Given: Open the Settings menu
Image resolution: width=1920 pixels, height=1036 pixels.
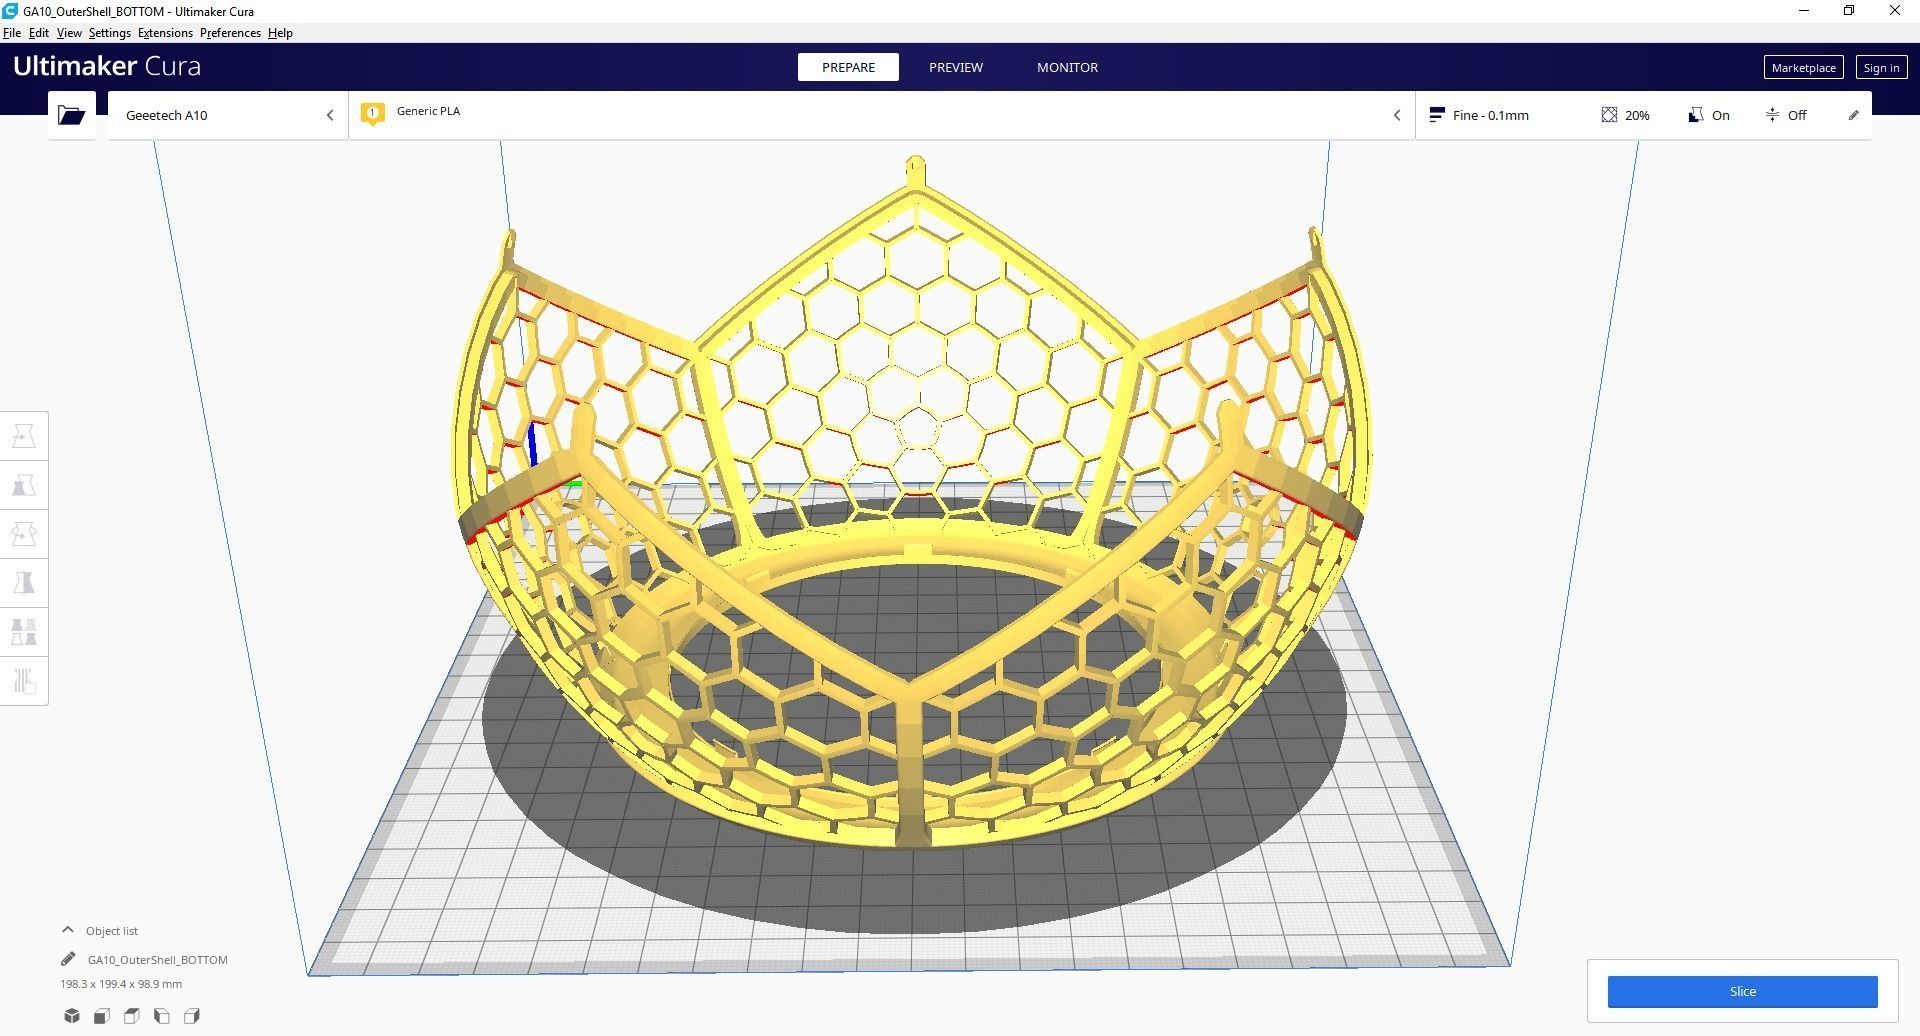Looking at the screenshot, I should pos(110,33).
